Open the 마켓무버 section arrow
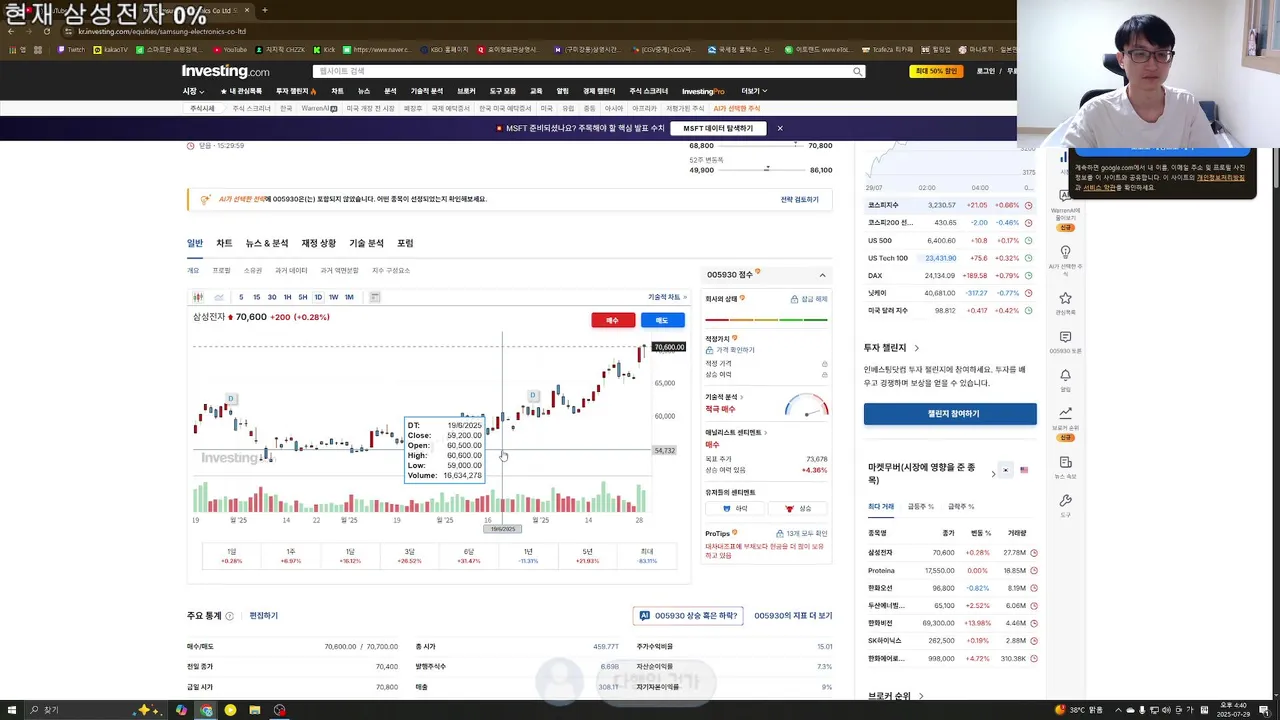This screenshot has height=720, width=1280. click(x=993, y=473)
